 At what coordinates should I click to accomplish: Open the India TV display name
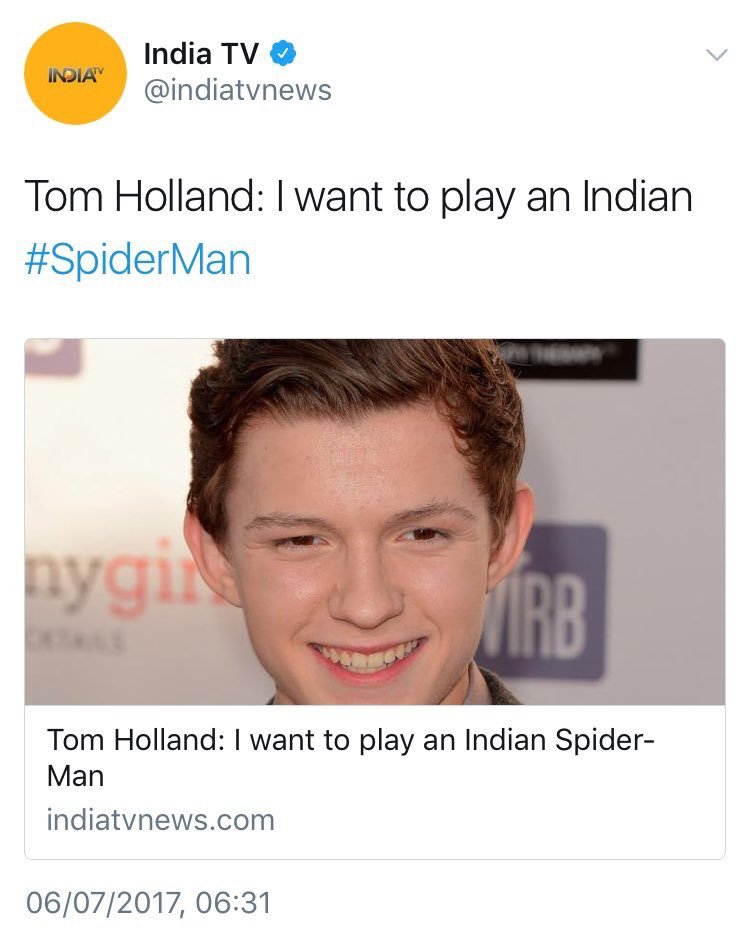201,52
